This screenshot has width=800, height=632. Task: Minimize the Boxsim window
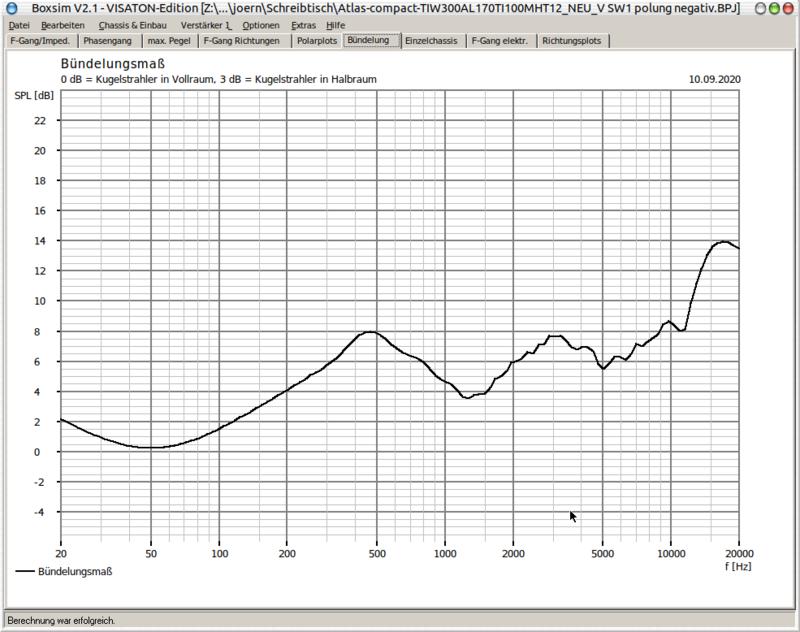click(x=760, y=9)
